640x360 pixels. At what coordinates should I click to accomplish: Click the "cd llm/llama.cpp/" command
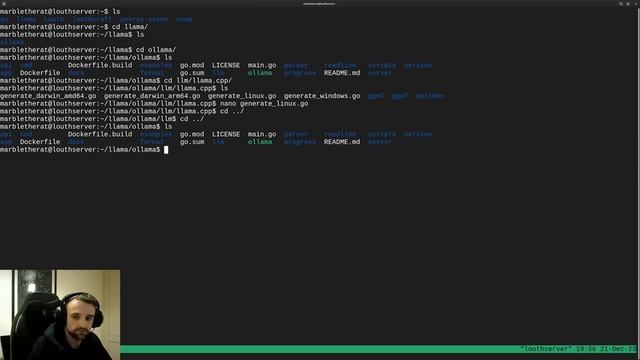(x=198, y=80)
